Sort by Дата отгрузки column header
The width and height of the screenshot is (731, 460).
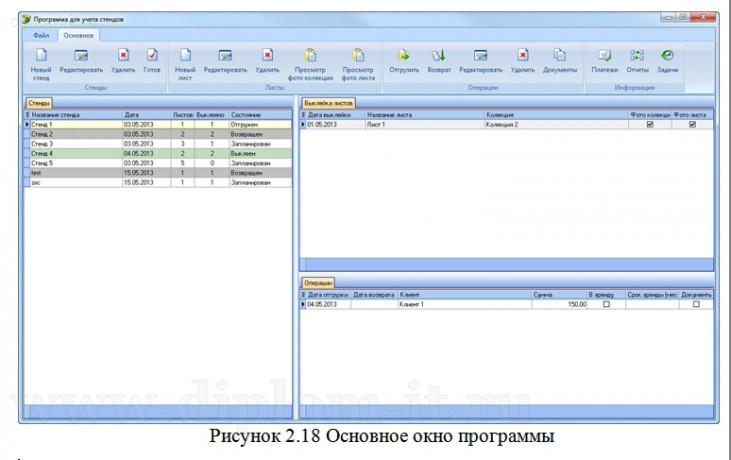click(328, 295)
